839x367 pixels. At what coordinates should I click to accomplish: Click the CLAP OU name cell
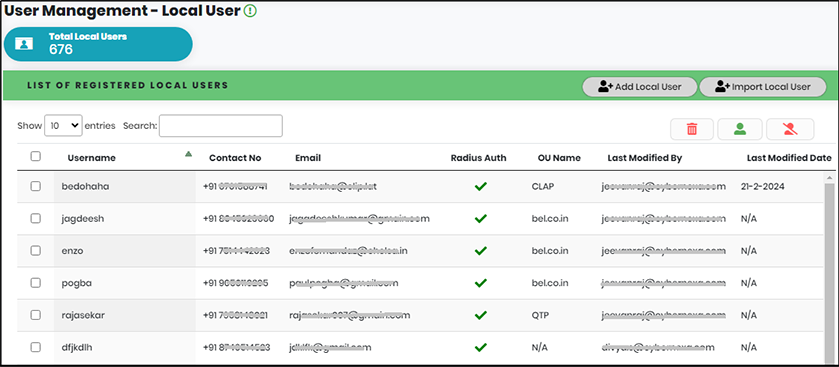click(x=543, y=186)
